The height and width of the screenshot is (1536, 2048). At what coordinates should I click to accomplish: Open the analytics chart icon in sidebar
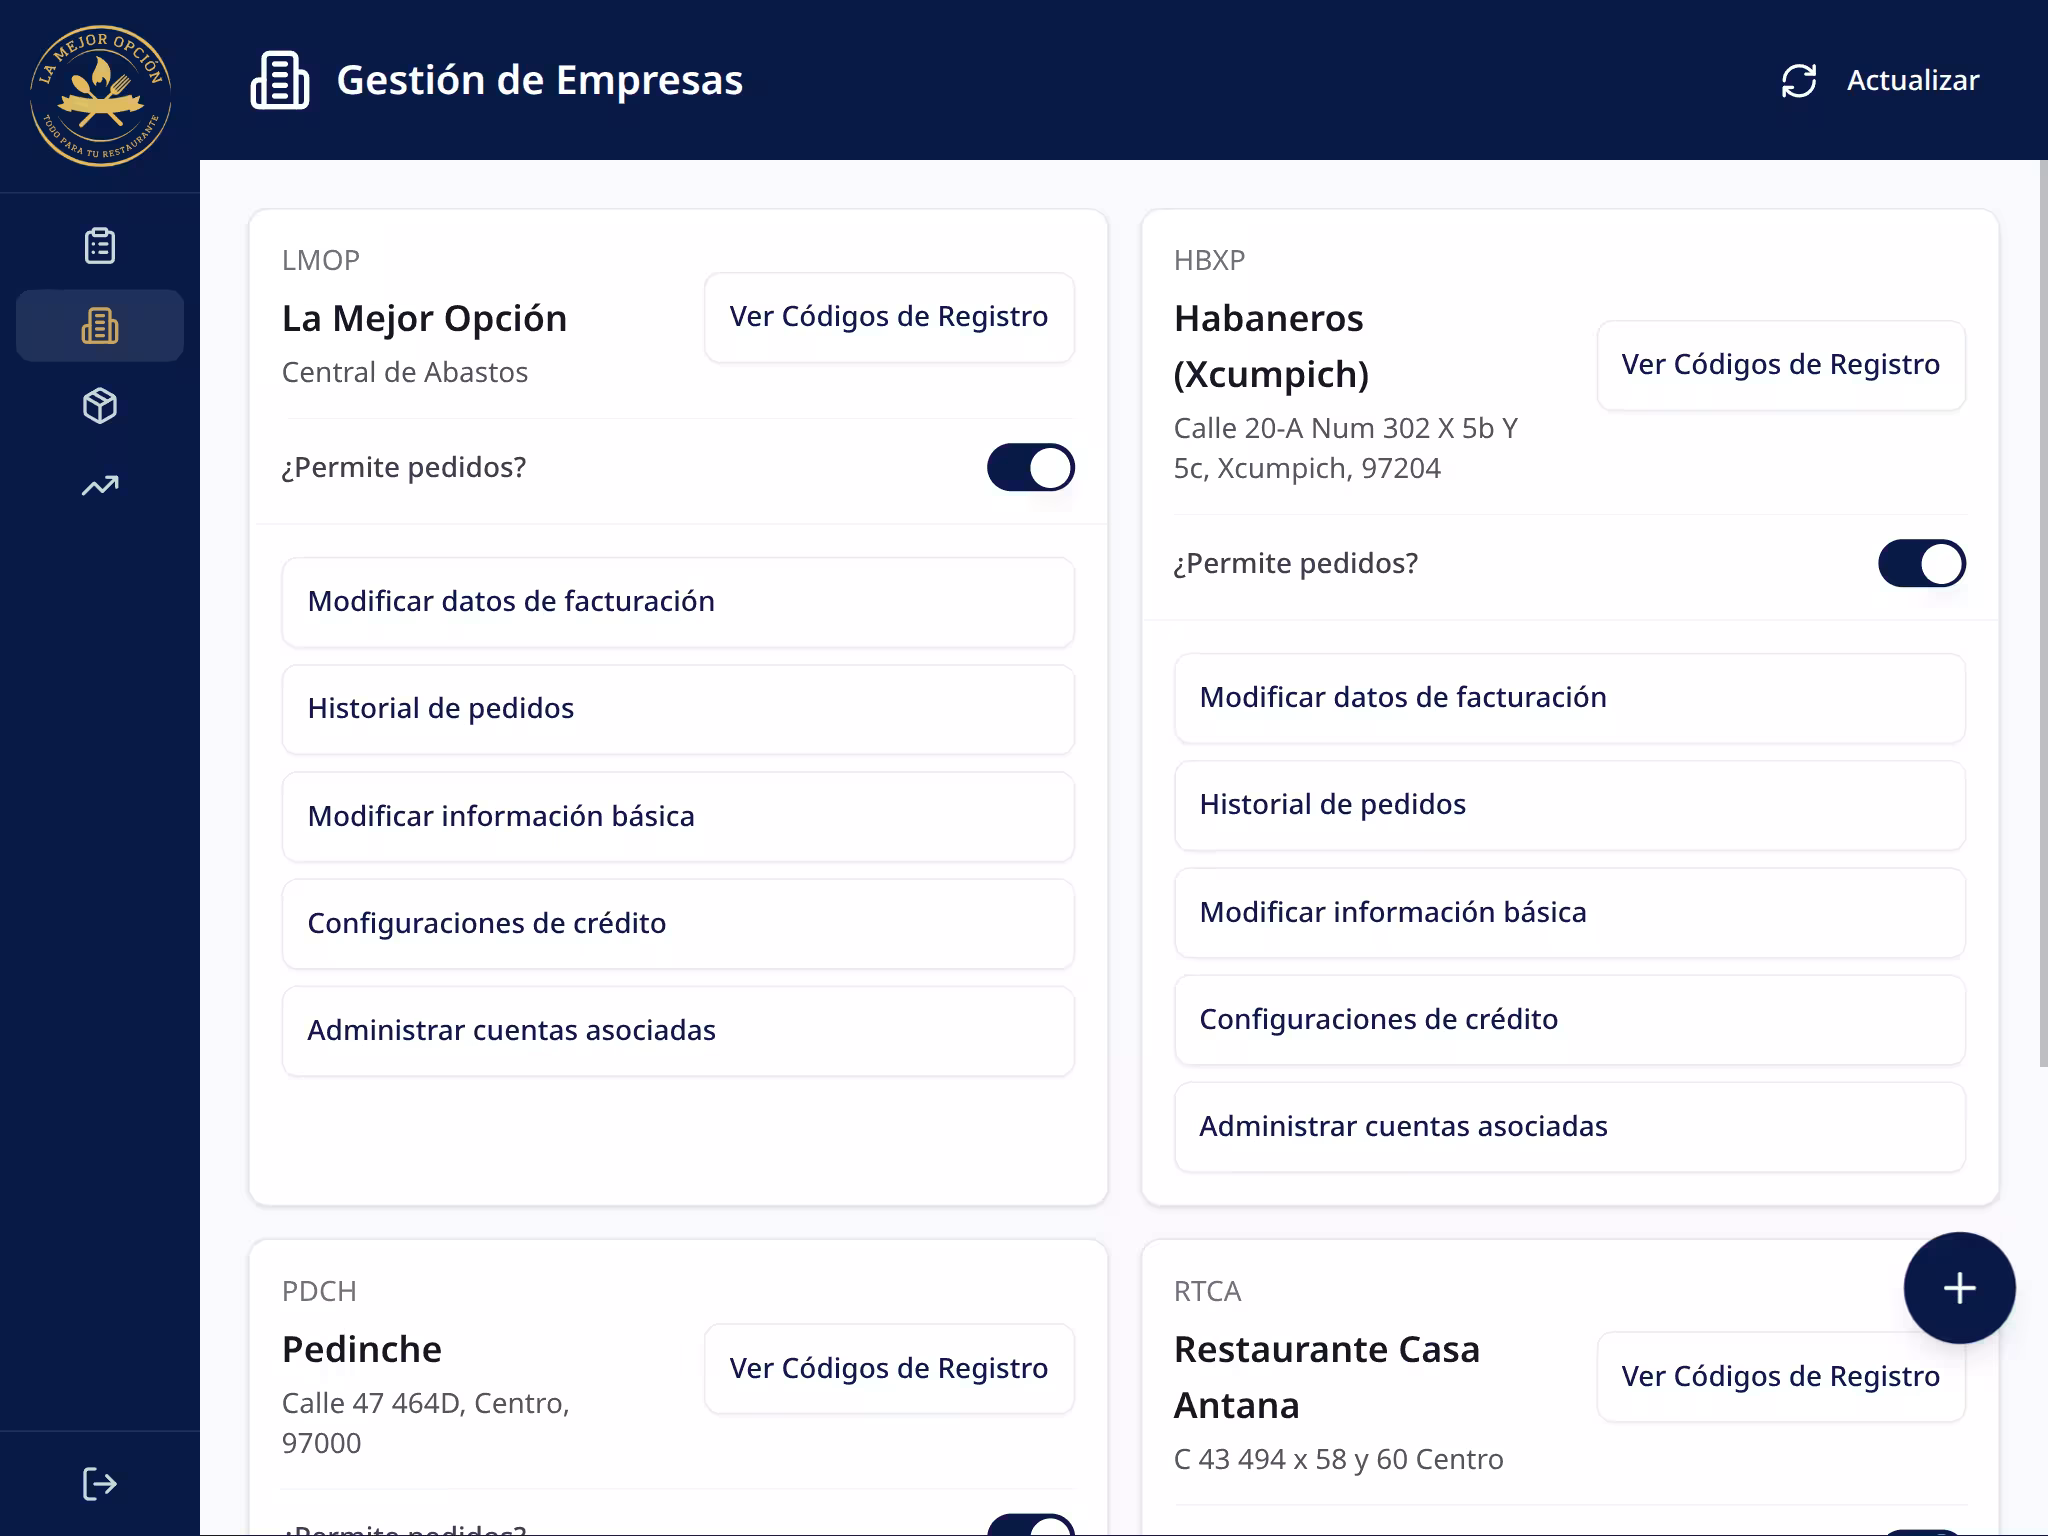click(x=100, y=485)
